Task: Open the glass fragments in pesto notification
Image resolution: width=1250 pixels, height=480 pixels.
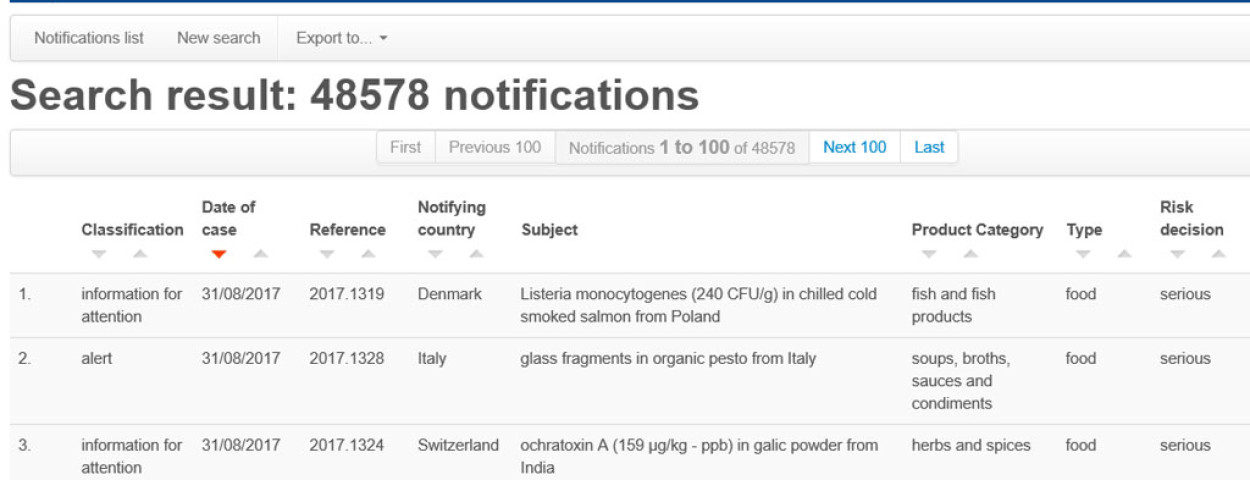Action: (x=668, y=359)
